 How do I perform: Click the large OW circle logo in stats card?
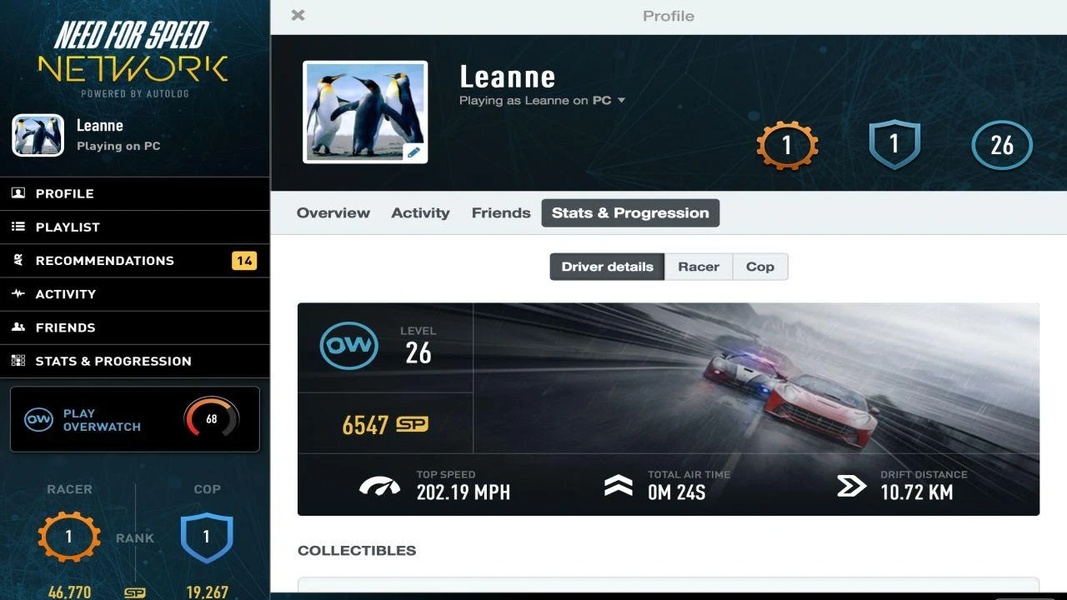point(349,346)
